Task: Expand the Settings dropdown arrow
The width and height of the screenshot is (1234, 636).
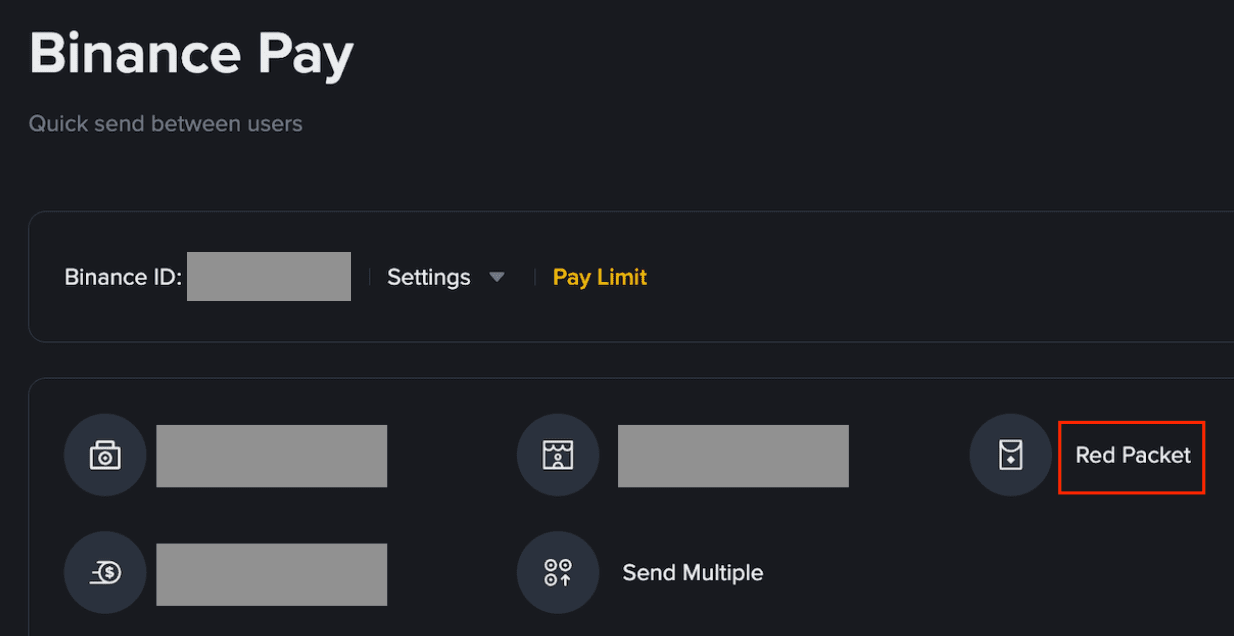Action: pyautogui.click(x=497, y=277)
